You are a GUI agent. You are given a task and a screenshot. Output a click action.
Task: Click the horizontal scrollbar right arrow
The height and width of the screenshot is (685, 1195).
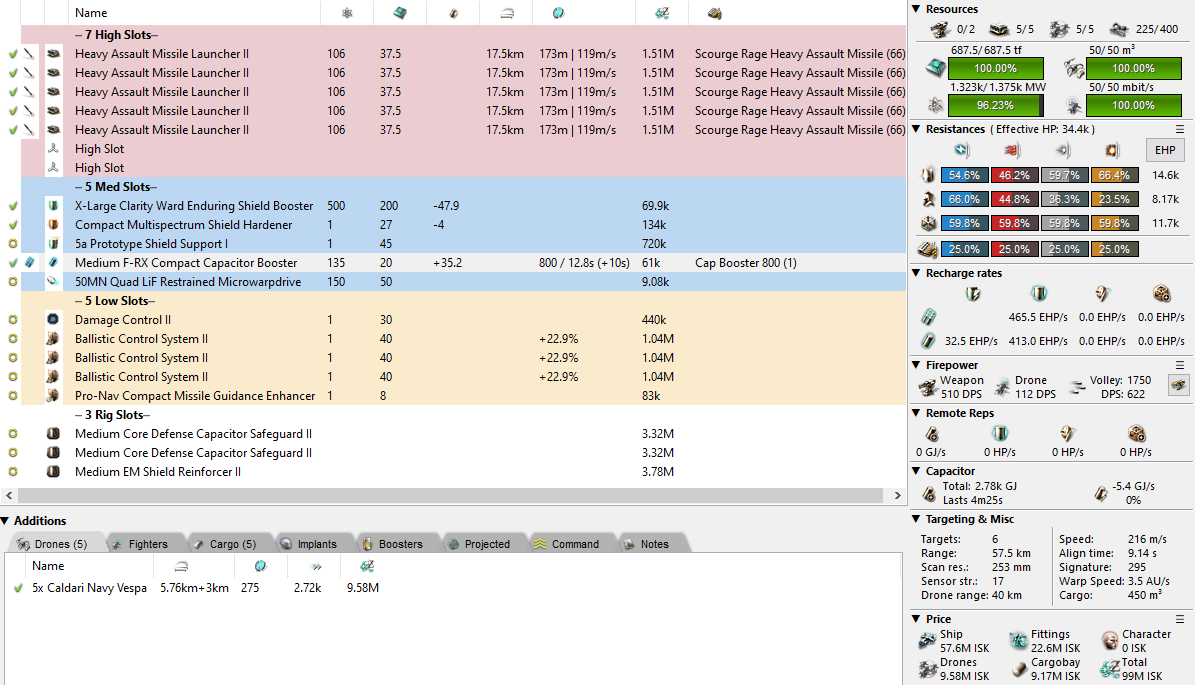897,495
